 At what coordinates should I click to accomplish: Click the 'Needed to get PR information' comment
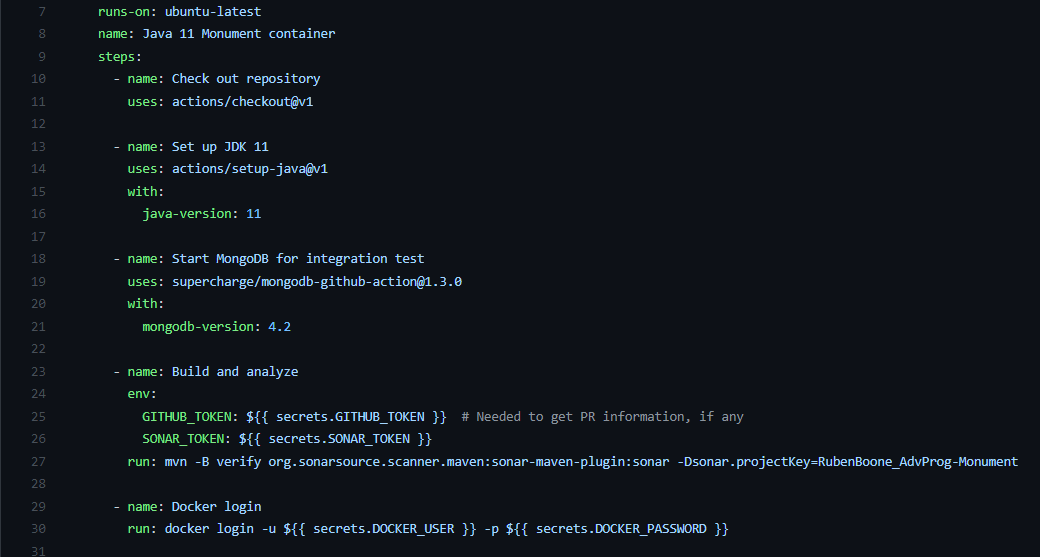[x=603, y=417]
